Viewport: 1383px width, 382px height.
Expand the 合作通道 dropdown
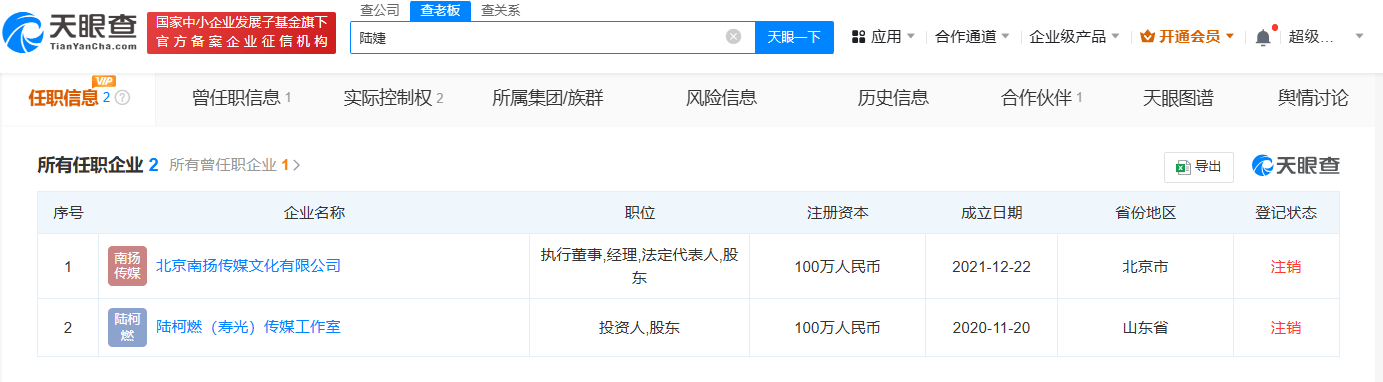point(972,37)
